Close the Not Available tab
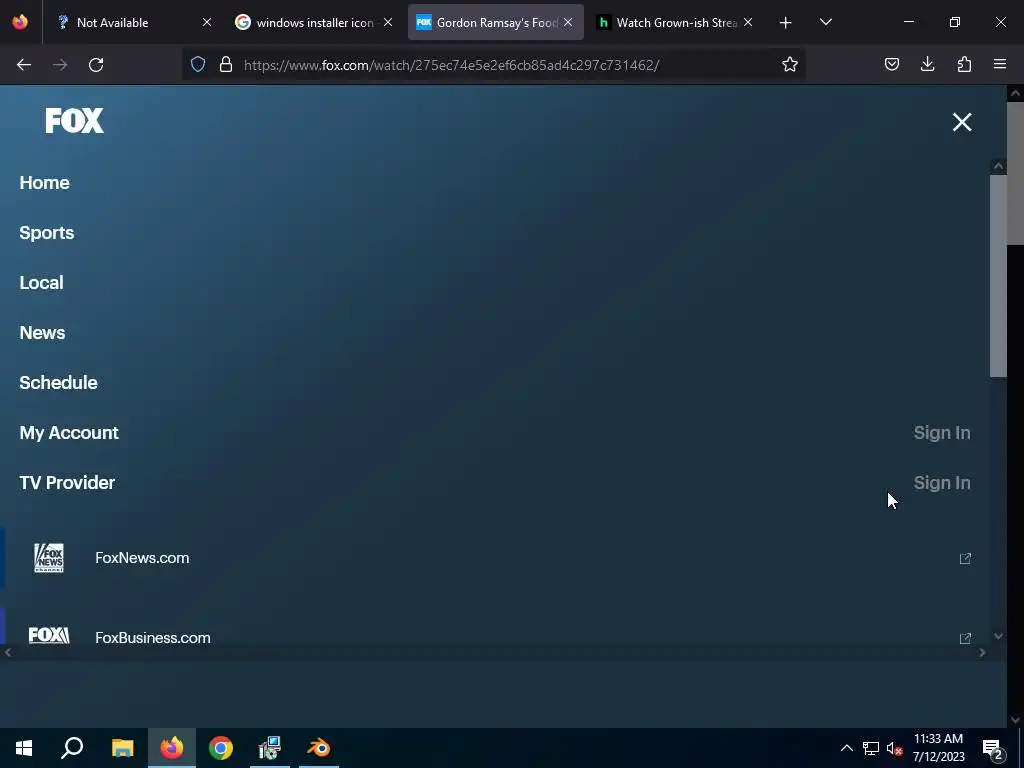1024x768 pixels. click(x=206, y=22)
